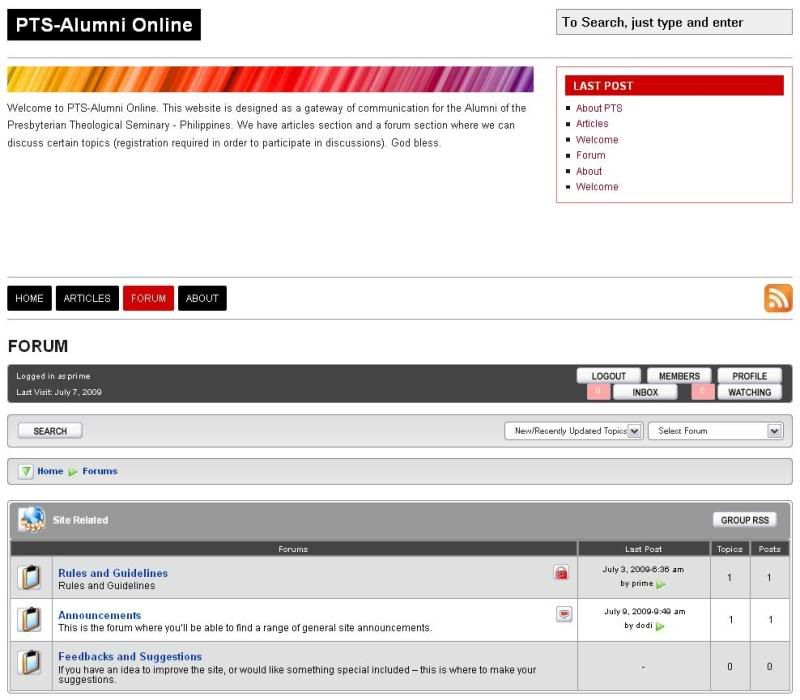Open the About link in Last Post
This screenshot has height=700, width=800.
589,171
